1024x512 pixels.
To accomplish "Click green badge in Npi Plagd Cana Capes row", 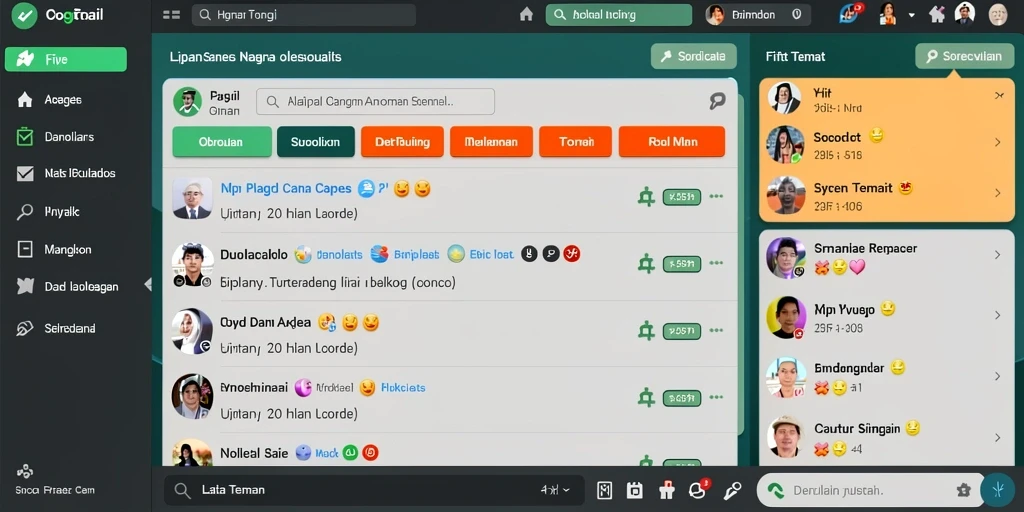I will pyautogui.click(x=682, y=197).
